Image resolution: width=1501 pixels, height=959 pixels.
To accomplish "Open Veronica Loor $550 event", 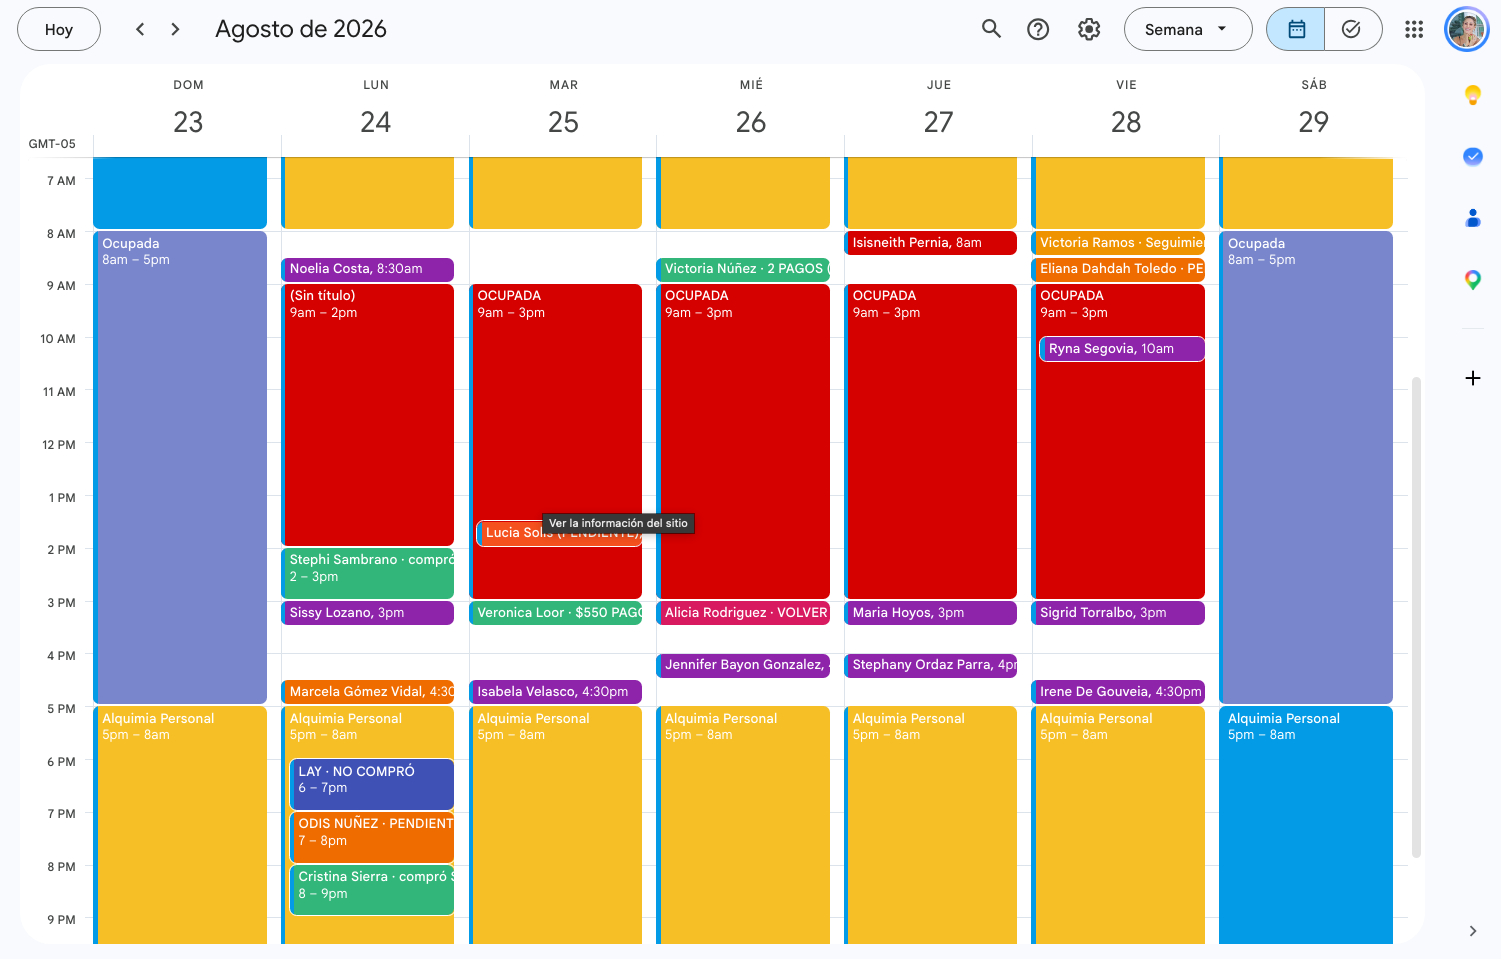I will [556, 613].
